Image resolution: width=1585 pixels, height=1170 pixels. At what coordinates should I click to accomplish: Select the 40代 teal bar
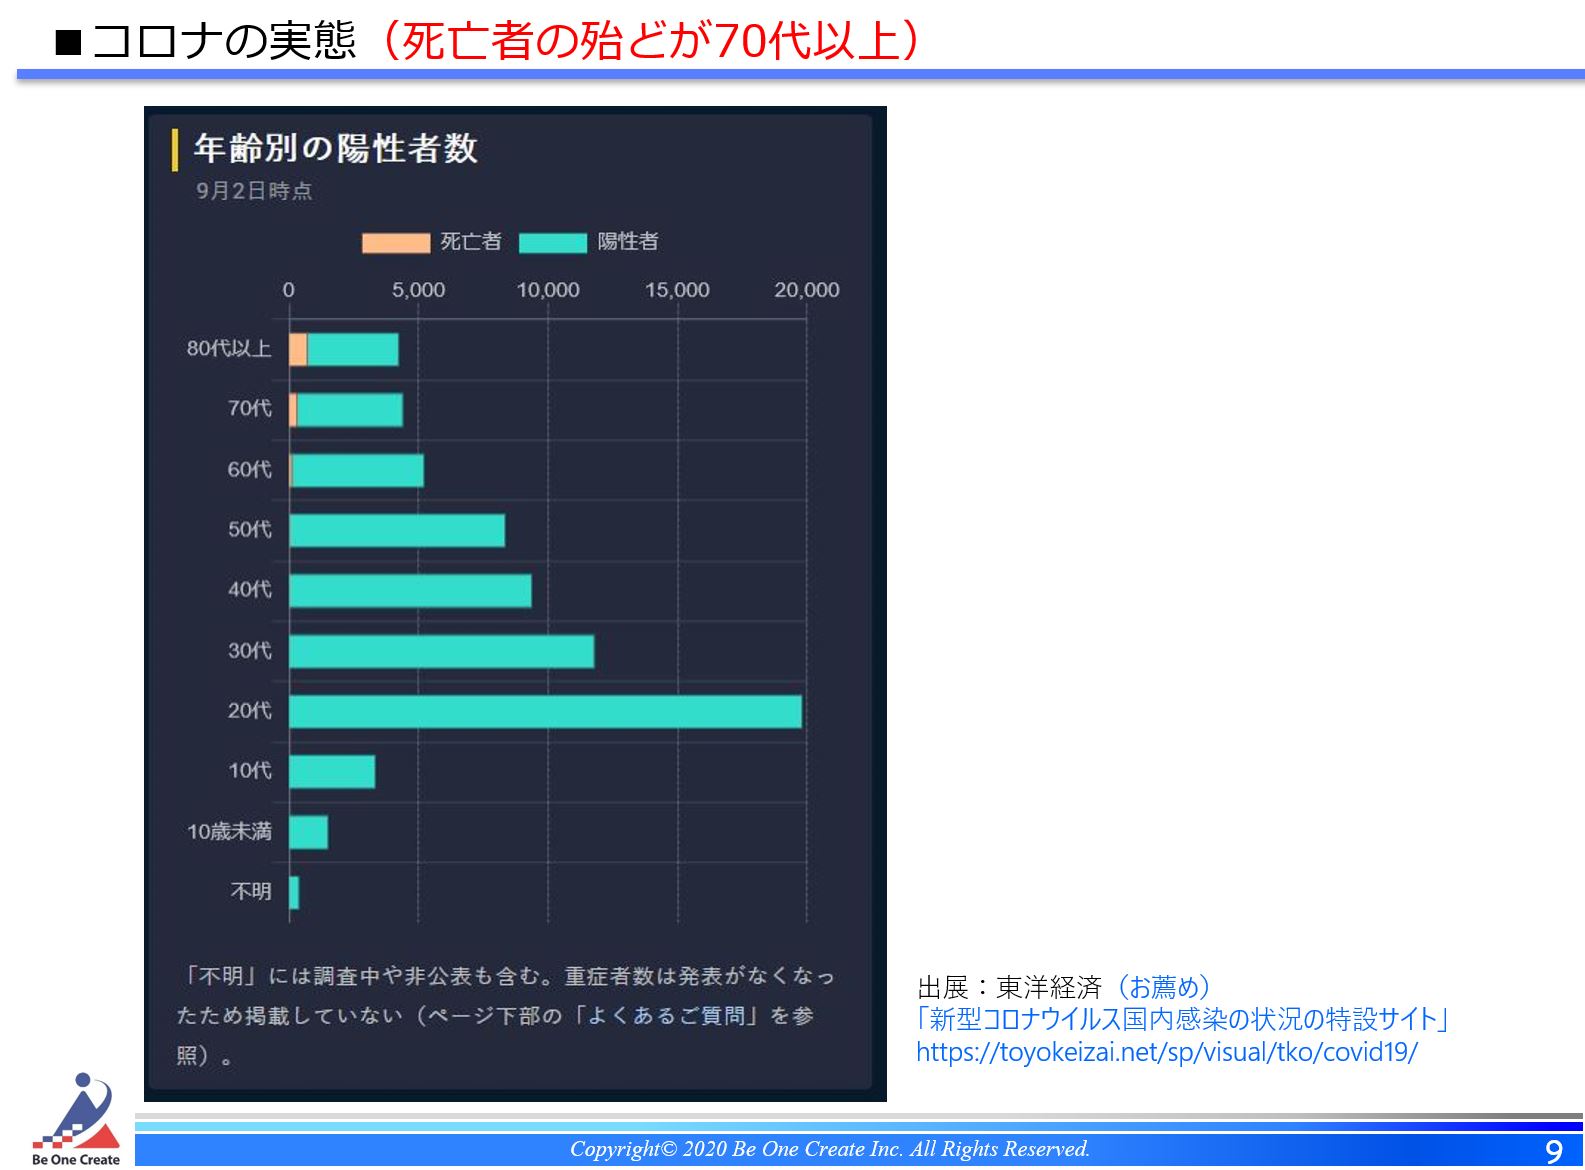coord(411,591)
